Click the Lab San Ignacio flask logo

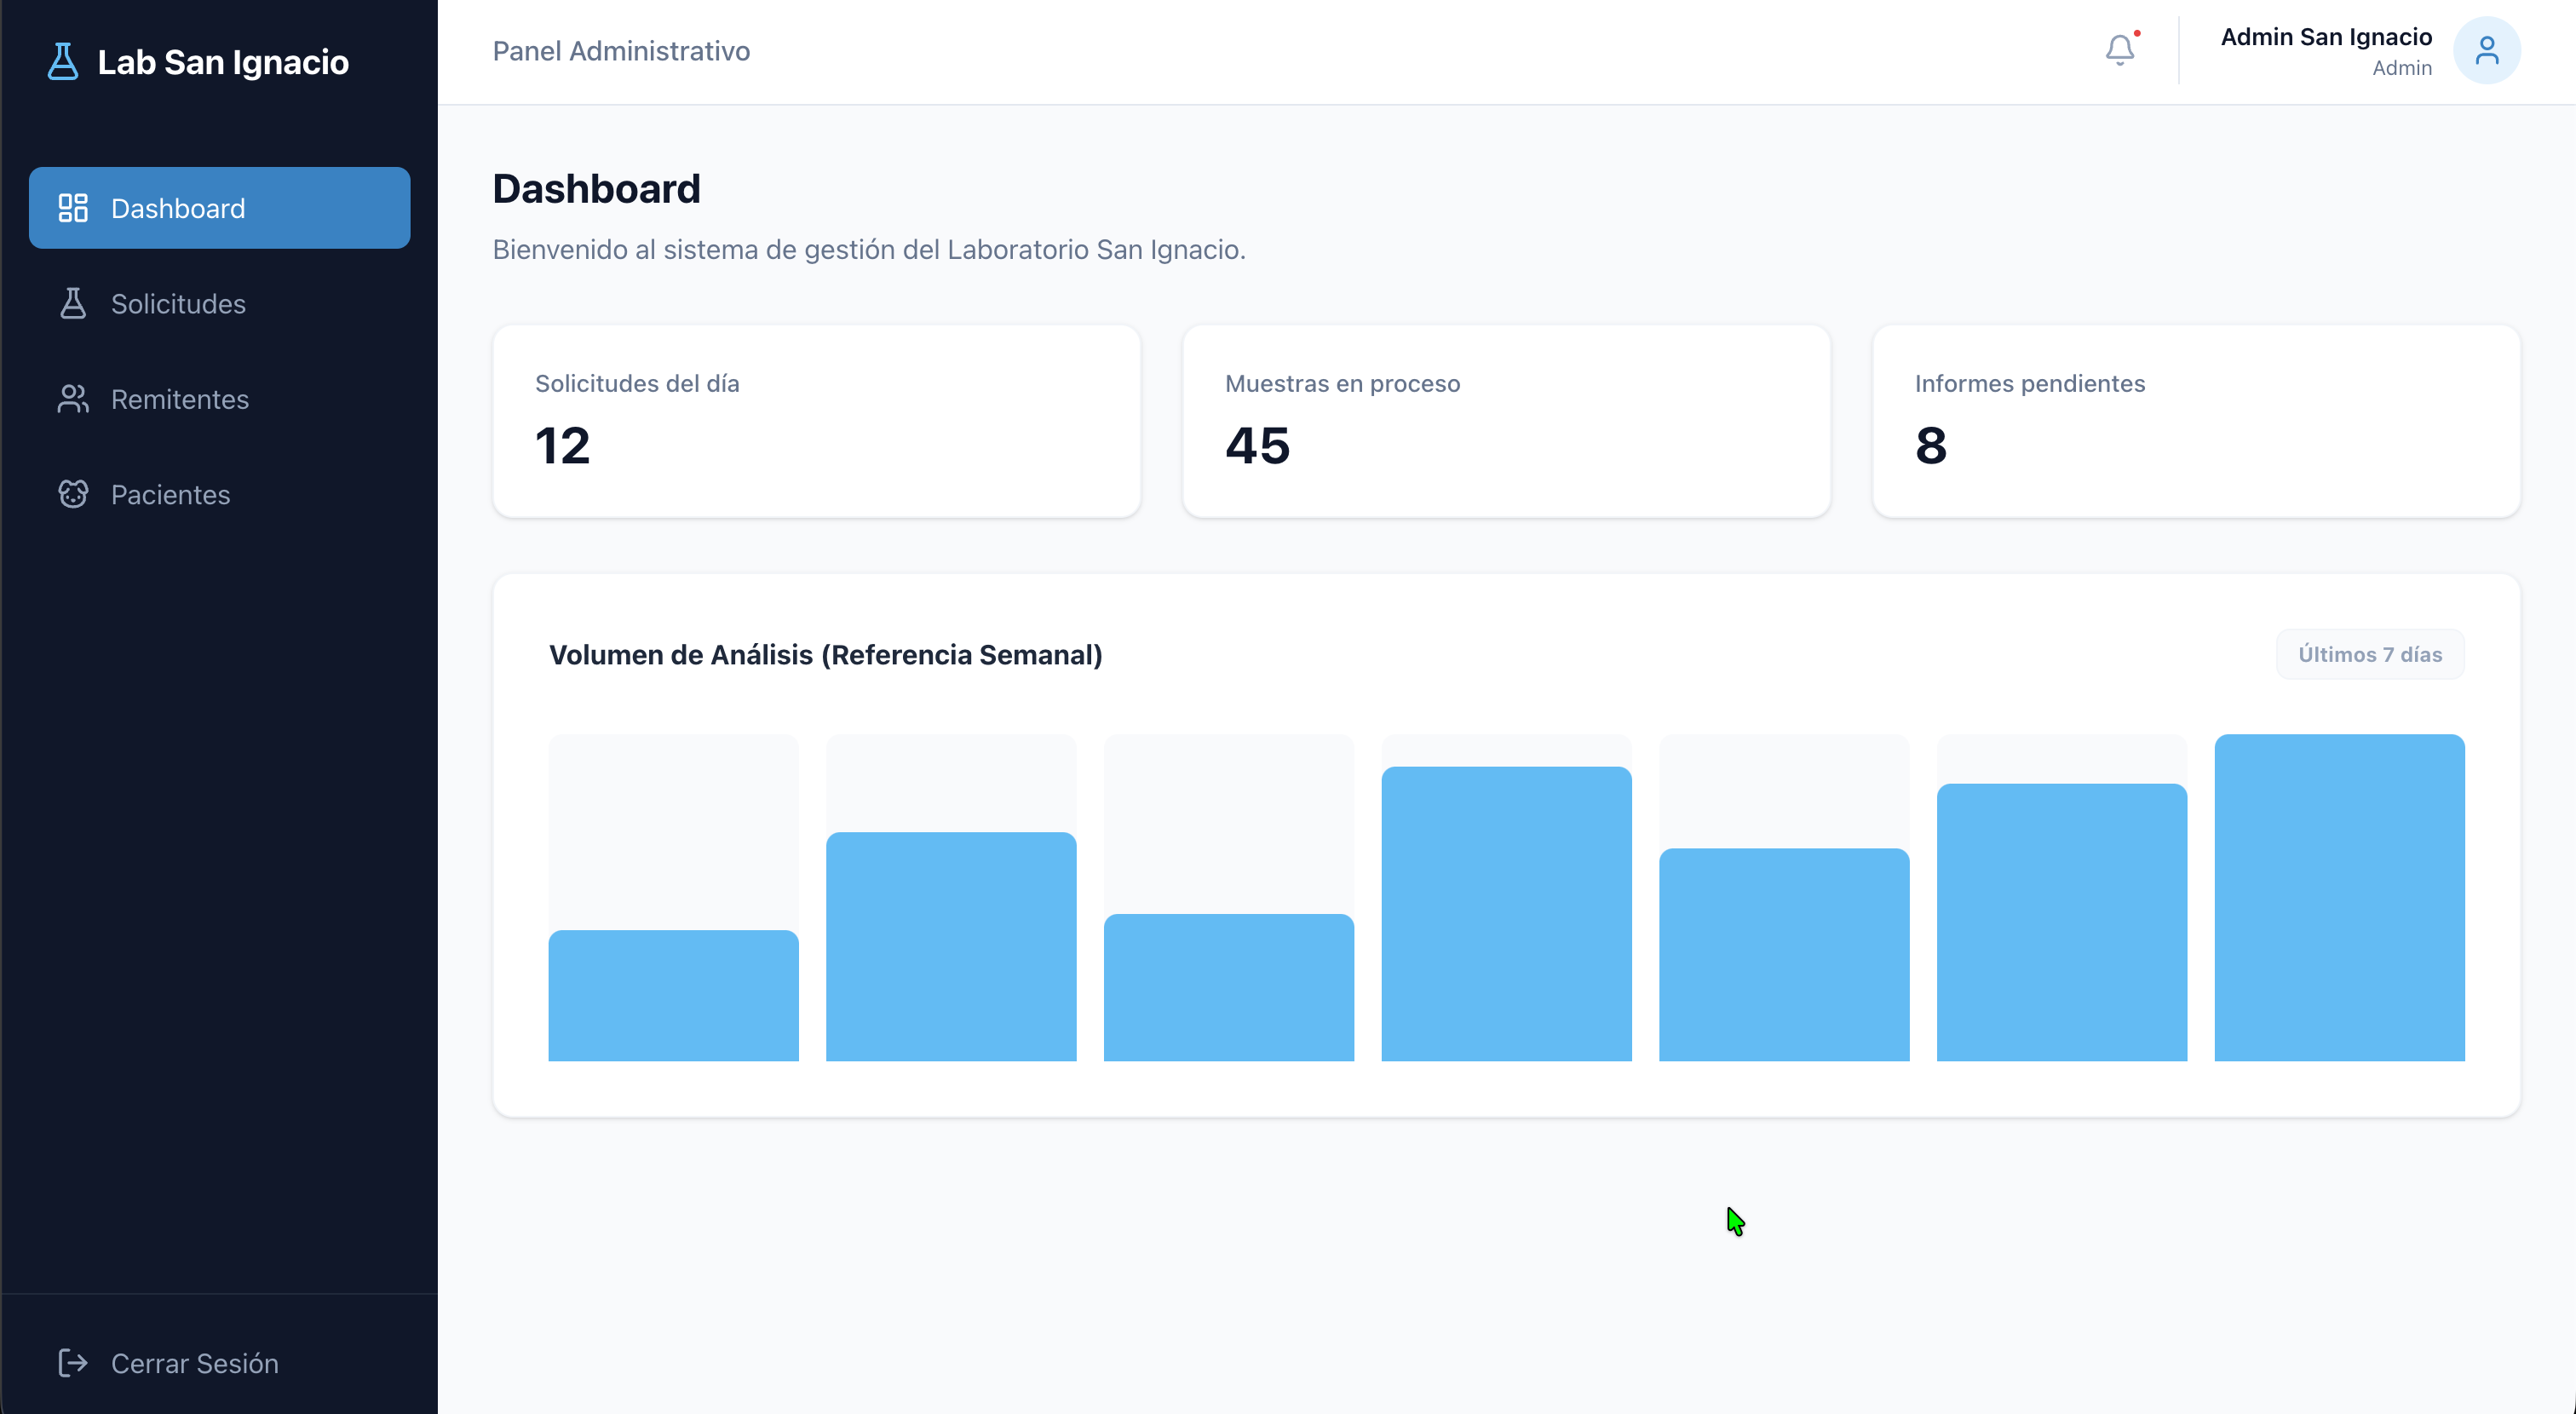point(63,62)
